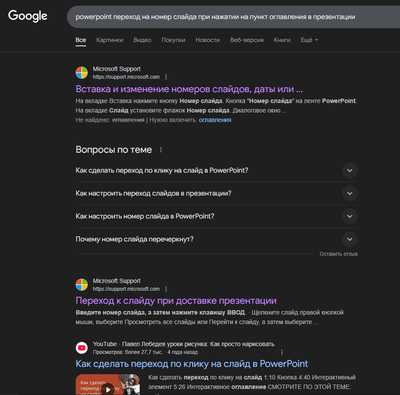Image resolution: width=400 pixels, height=395 pixels.
Task: Open the three-dot menu of first result
Action: (x=166, y=77)
